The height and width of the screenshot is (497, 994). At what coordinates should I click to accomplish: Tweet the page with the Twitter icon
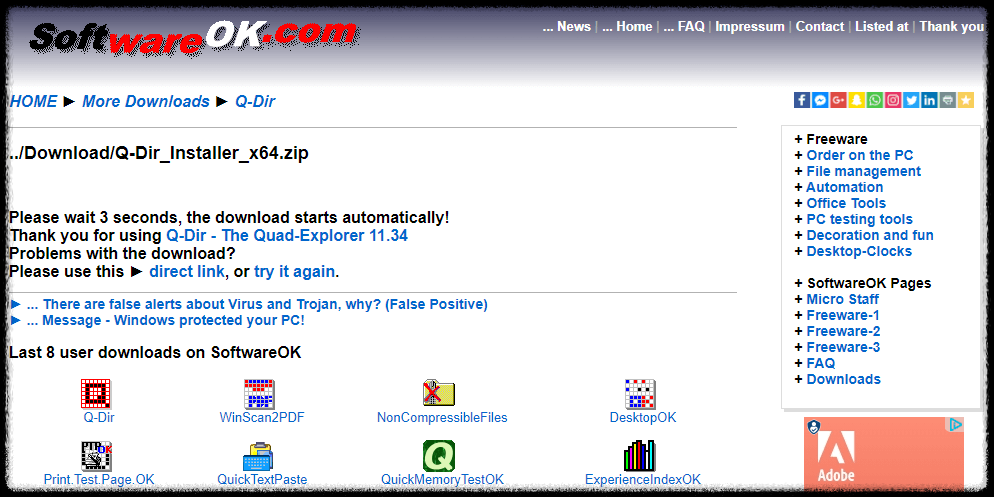point(912,100)
